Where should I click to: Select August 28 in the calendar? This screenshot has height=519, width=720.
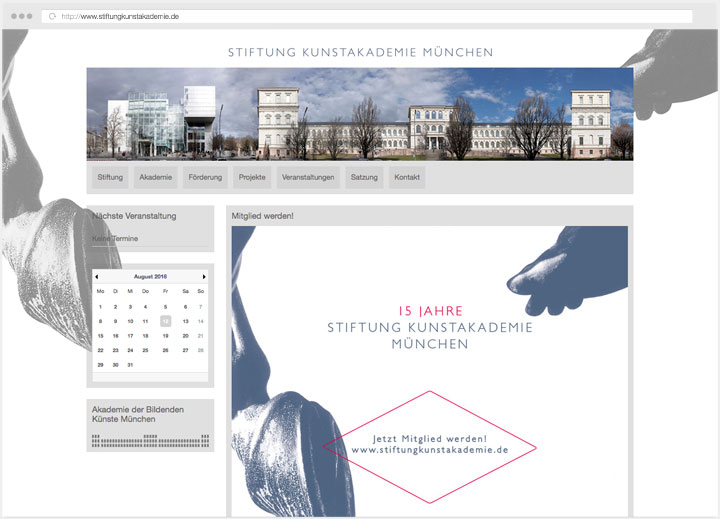(201, 350)
